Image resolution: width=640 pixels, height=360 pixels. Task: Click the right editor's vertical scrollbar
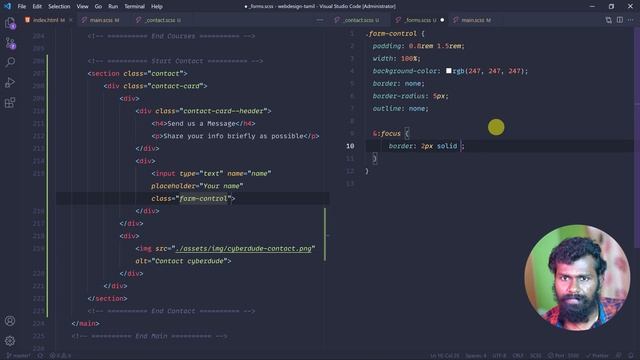coord(637,137)
